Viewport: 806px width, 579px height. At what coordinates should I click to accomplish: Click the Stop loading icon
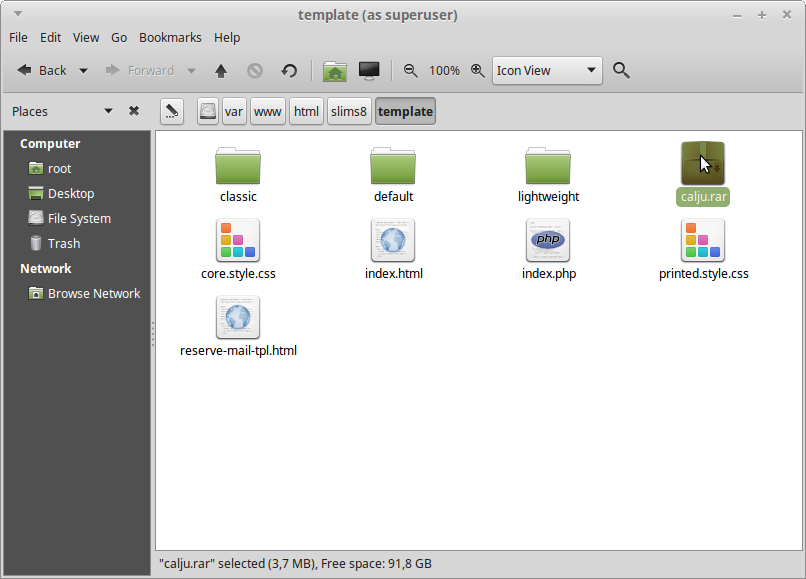tap(255, 70)
